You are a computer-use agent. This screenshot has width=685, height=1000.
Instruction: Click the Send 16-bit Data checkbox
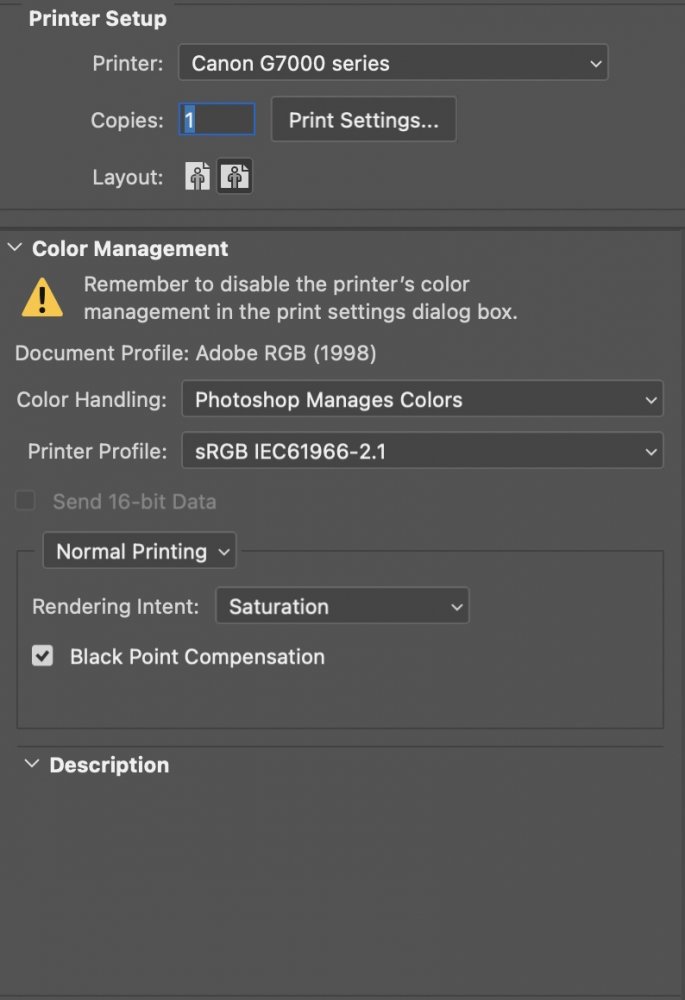pos(26,502)
